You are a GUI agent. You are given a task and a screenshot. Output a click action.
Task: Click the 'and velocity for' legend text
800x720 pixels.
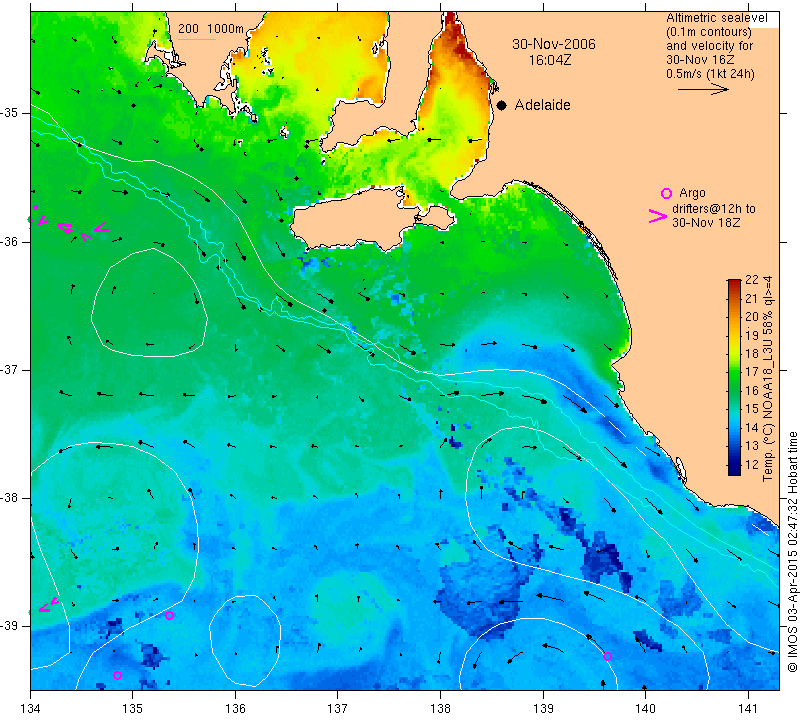(709, 46)
